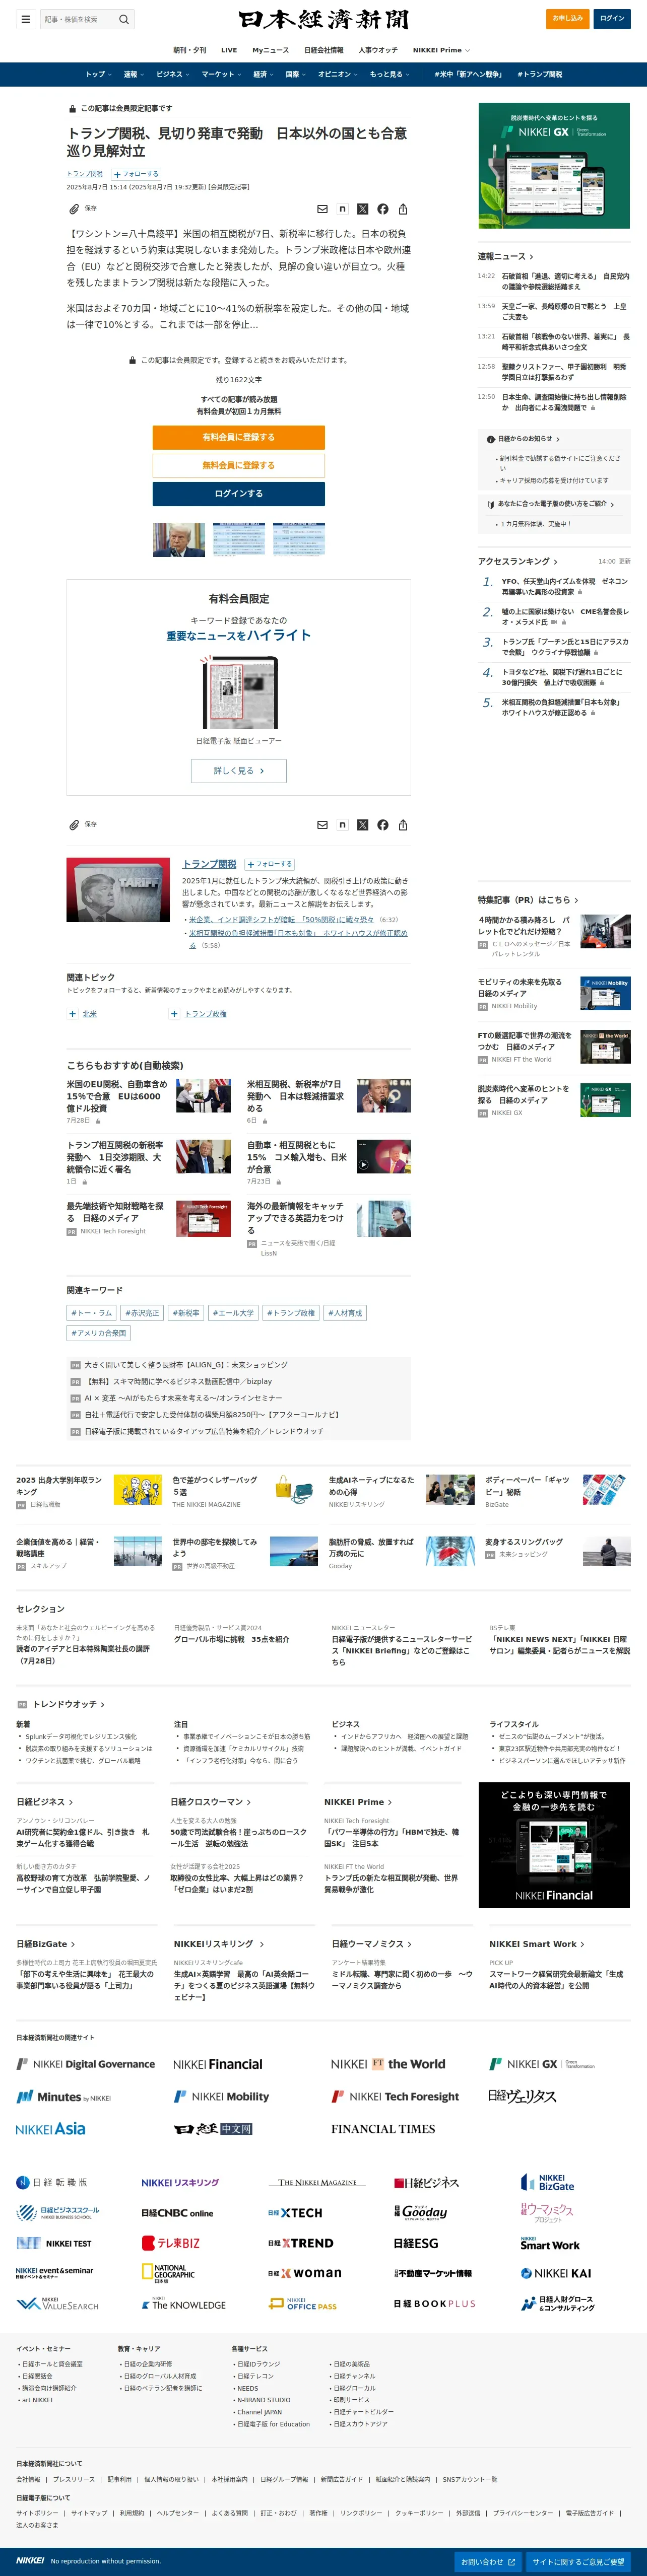This screenshot has height=2576, width=647.
Task: Open the 日経ヴェリタス logo link
Action: click(522, 2096)
